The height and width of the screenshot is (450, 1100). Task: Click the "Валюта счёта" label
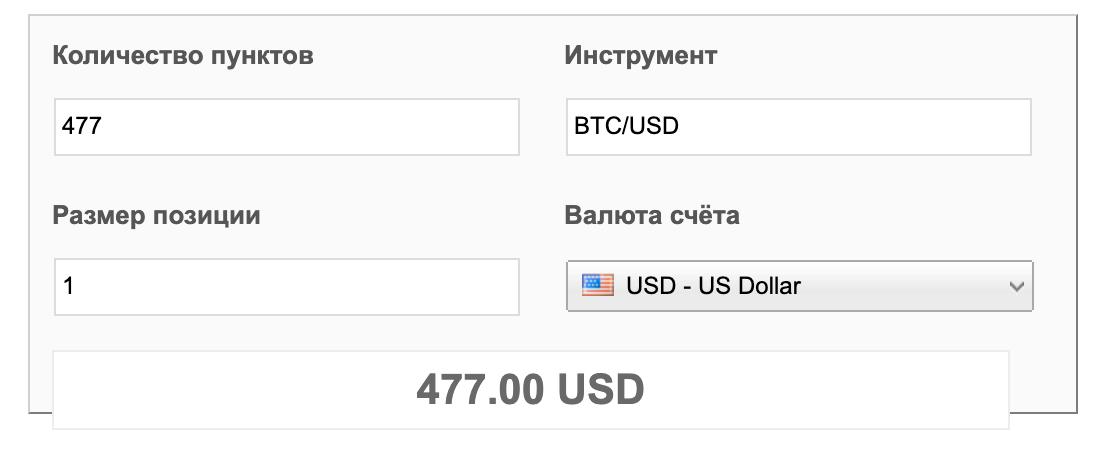652,215
